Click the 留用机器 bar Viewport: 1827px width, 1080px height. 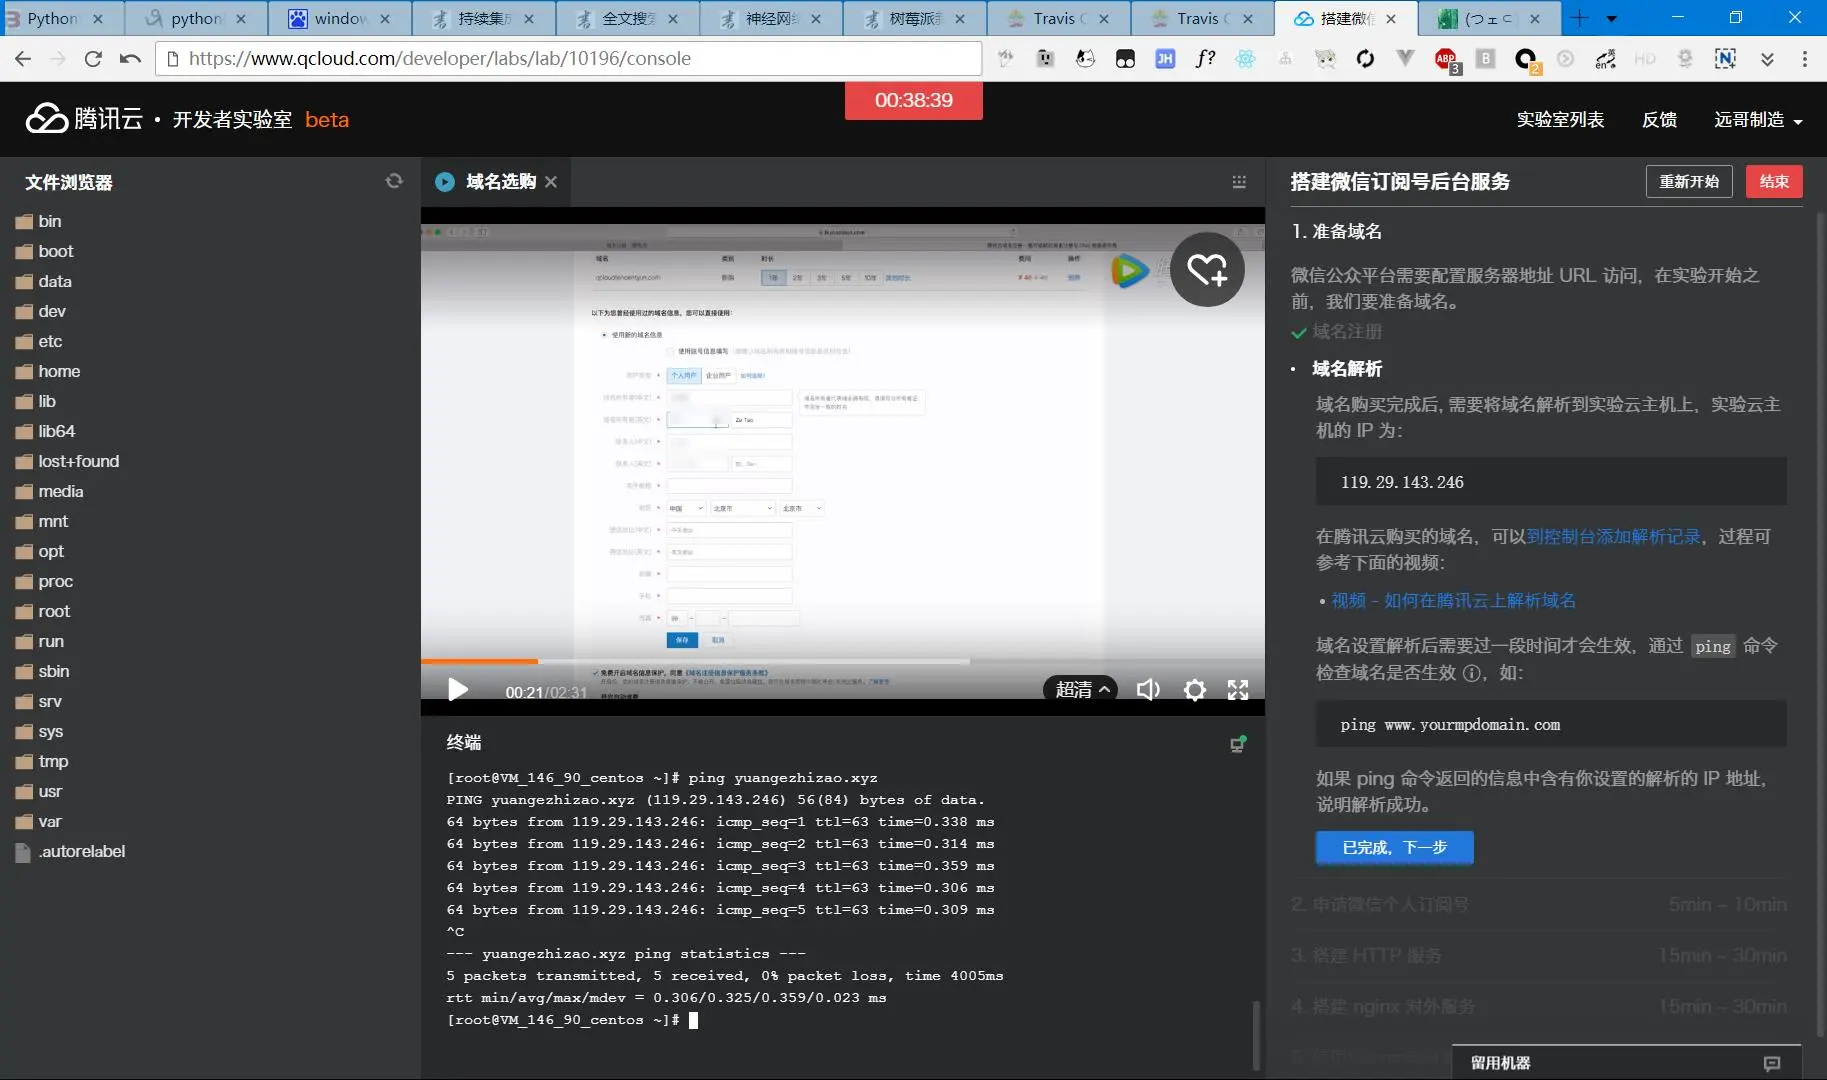[x=1626, y=1062]
